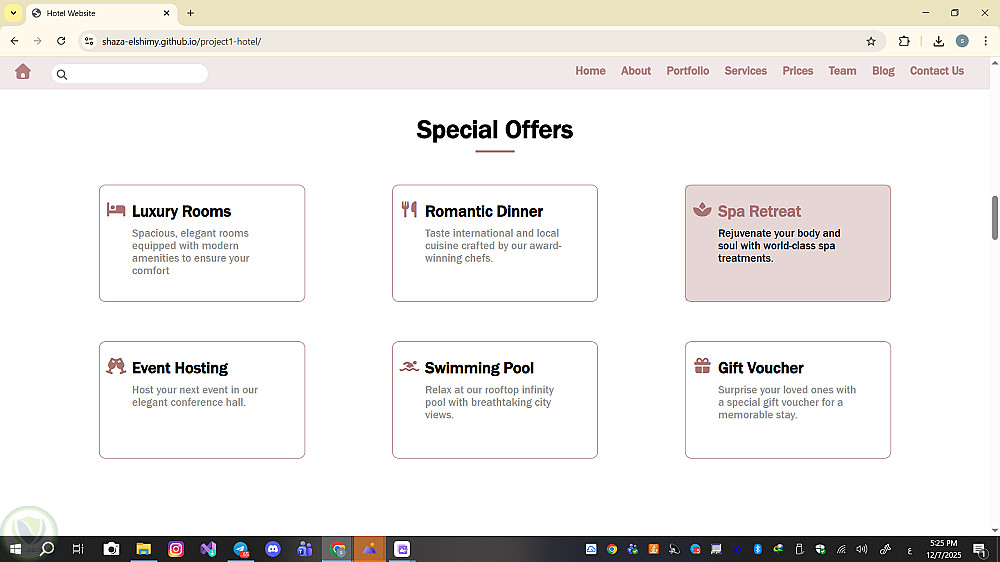Screen dimensions: 1000x562
Task: Open the Blog nav link
Action: point(883,71)
